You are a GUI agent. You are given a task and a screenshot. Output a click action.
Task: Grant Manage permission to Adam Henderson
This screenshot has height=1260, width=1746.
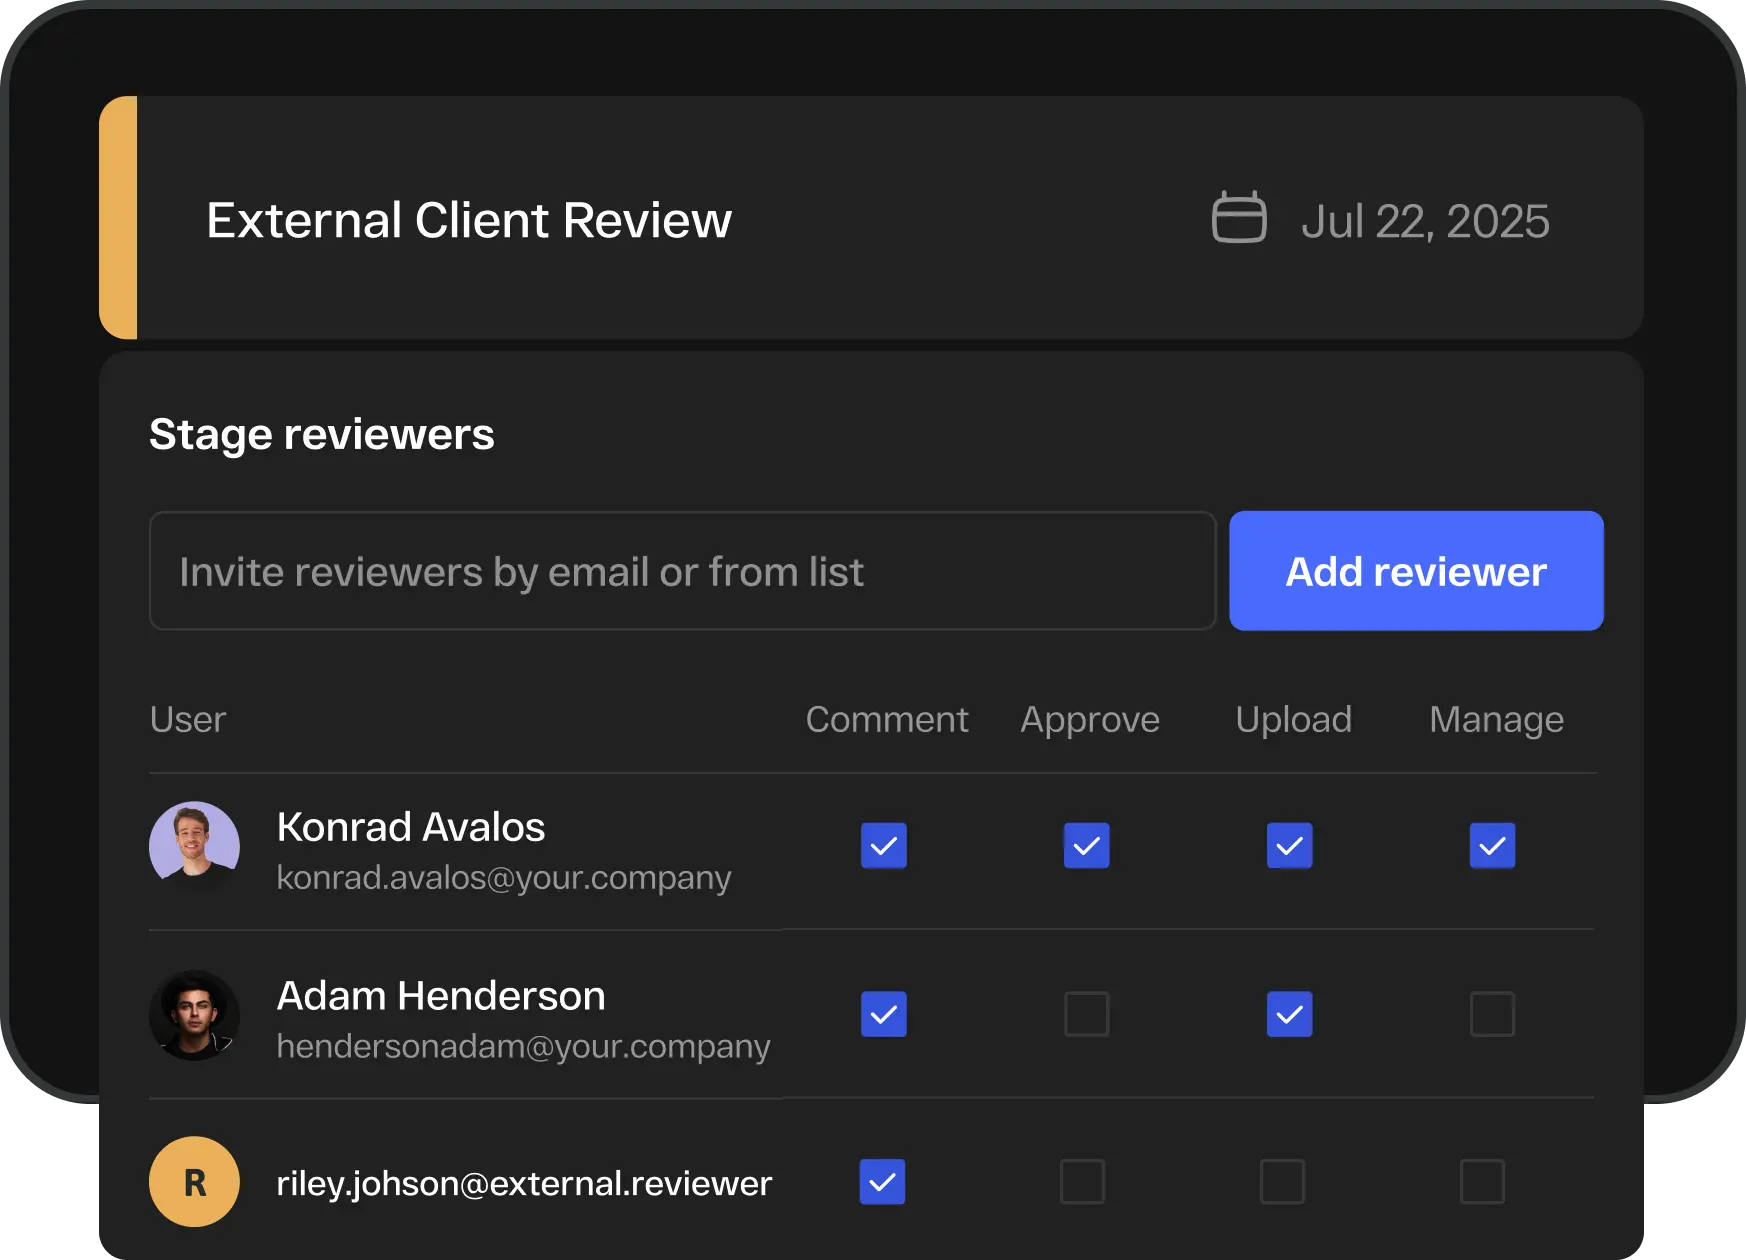1492,1014
